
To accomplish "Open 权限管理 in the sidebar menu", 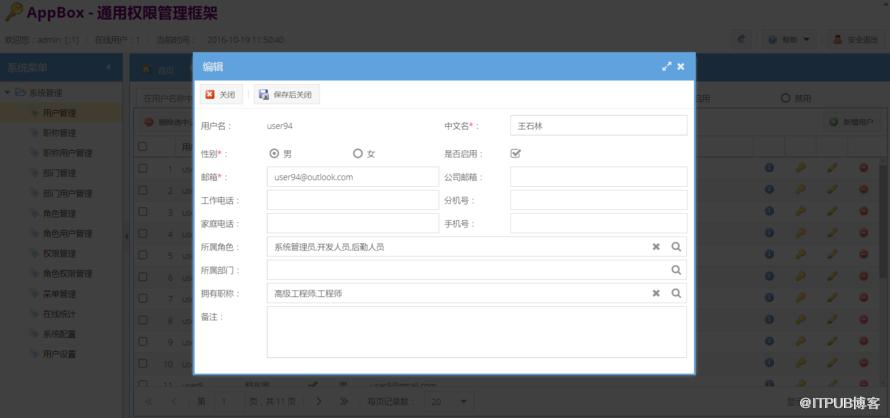I will tap(61, 253).
